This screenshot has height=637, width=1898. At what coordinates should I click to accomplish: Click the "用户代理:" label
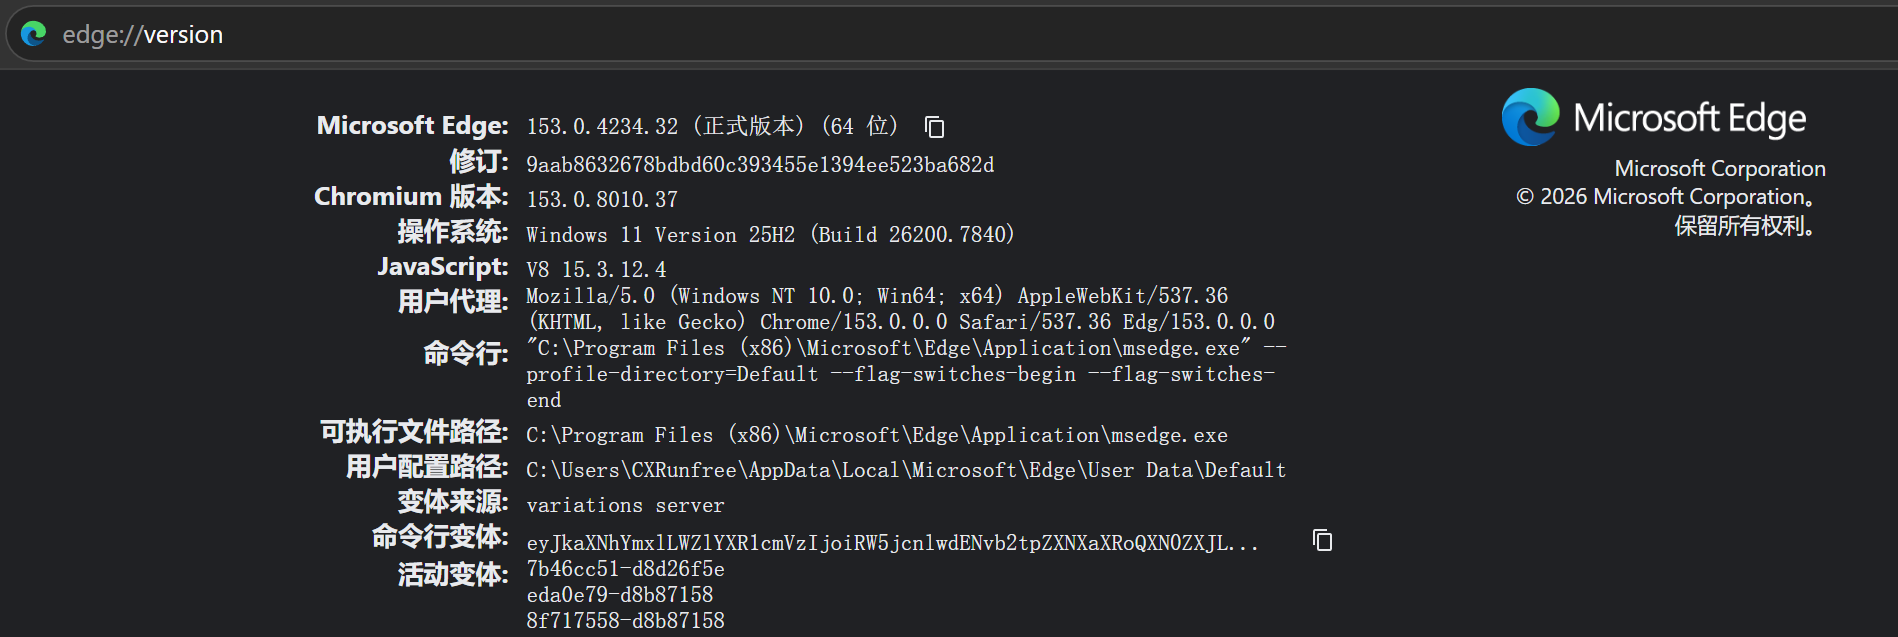453,302
